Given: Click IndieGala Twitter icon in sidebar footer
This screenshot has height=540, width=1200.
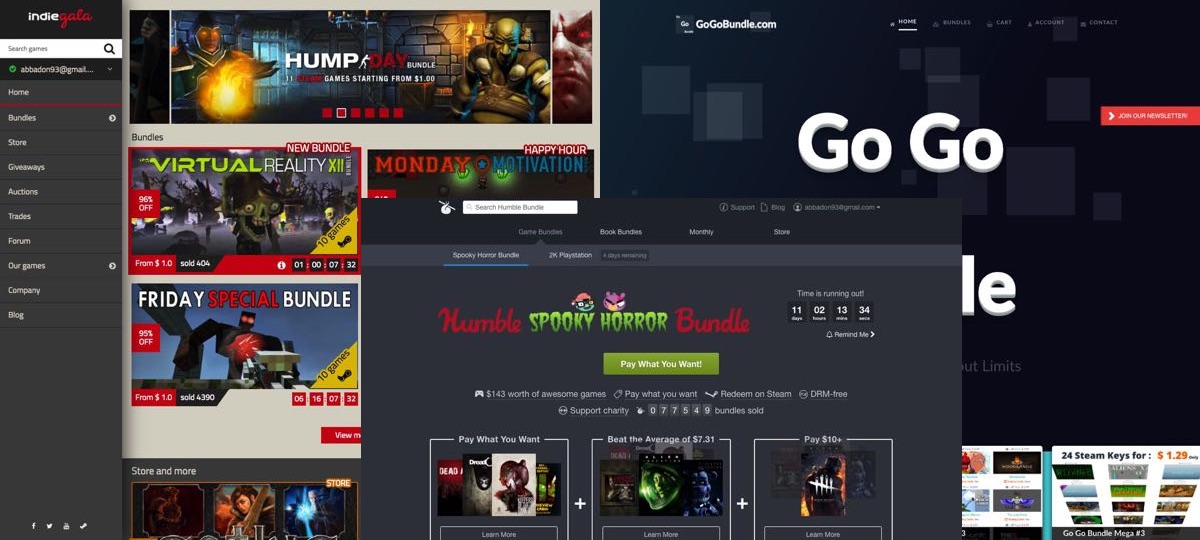Looking at the screenshot, I should 50,526.
